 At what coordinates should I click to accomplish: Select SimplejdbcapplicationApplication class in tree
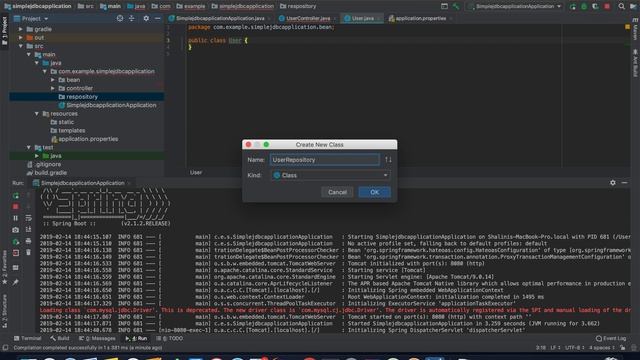tap(111, 105)
